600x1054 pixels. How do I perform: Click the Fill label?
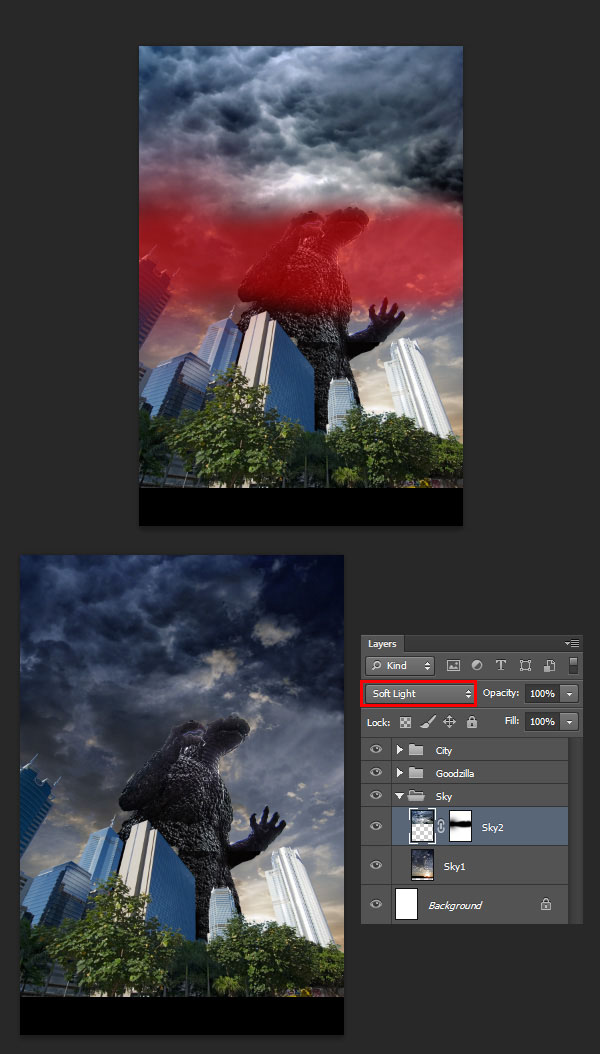pyautogui.click(x=513, y=721)
